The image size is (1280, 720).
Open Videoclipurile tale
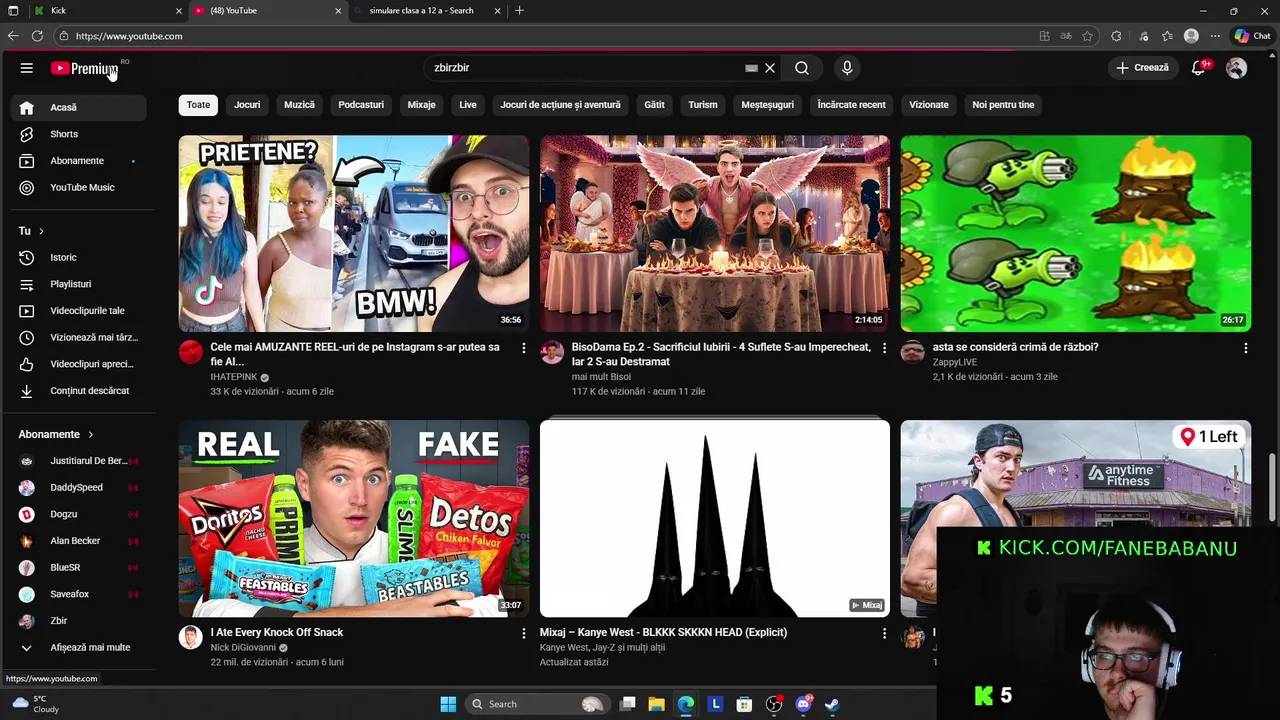pos(80,311)
